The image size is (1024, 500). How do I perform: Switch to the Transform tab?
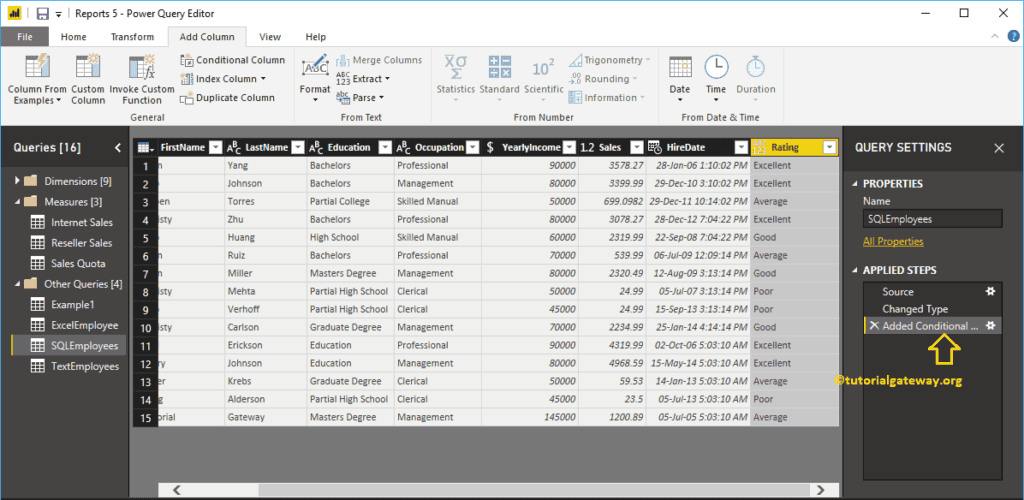(132, 37)
